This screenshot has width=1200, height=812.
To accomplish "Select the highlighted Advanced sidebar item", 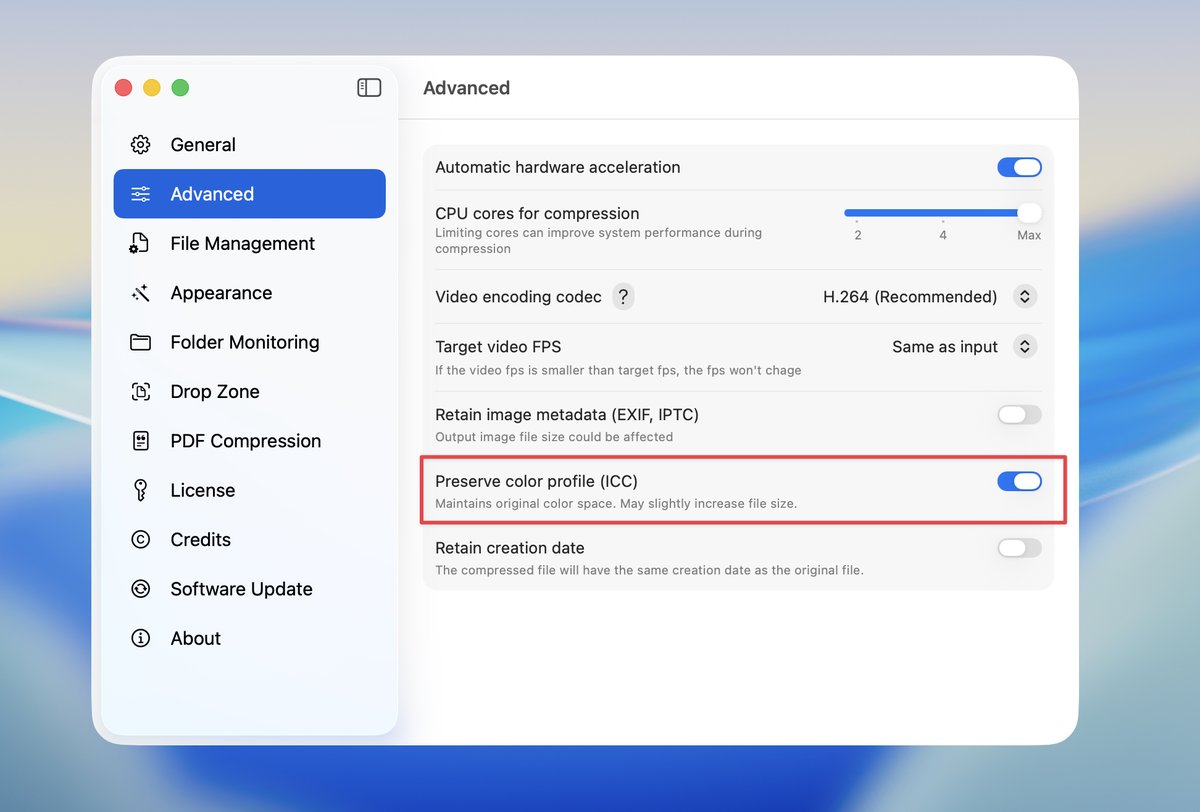I will pyautogui.click(x=249, y=194).
